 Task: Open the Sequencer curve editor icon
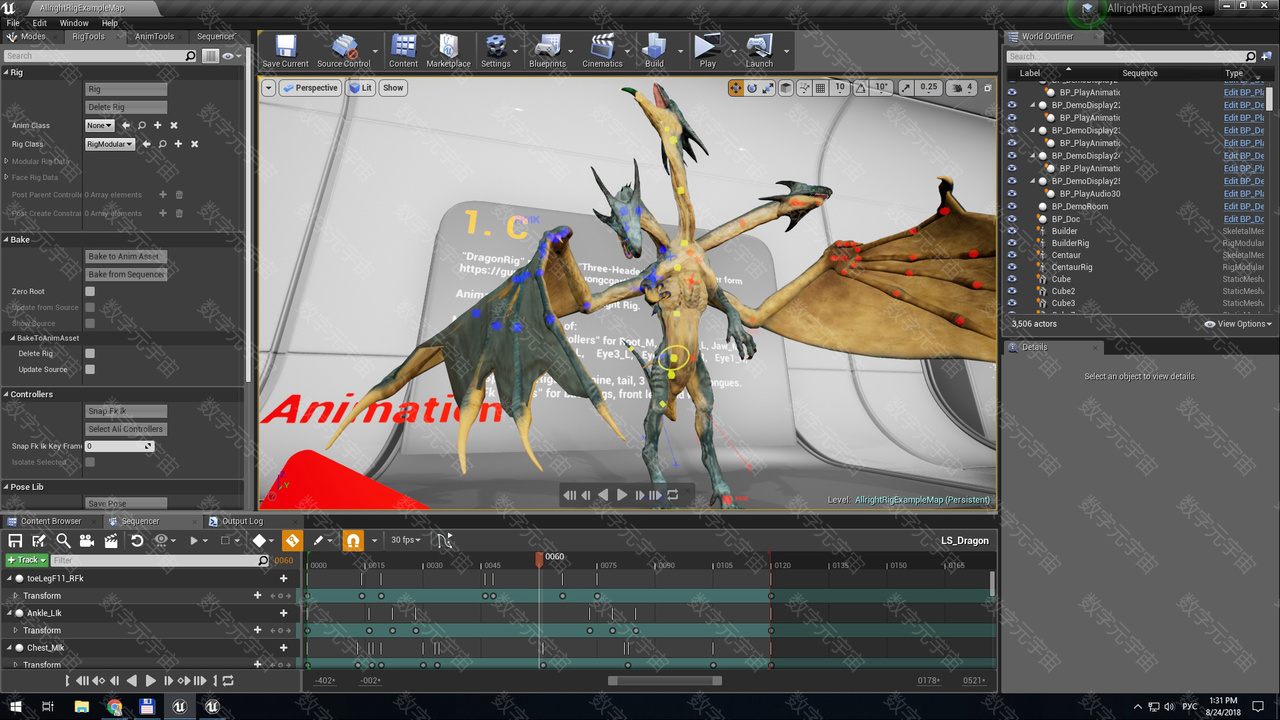[x=444, y=540]
